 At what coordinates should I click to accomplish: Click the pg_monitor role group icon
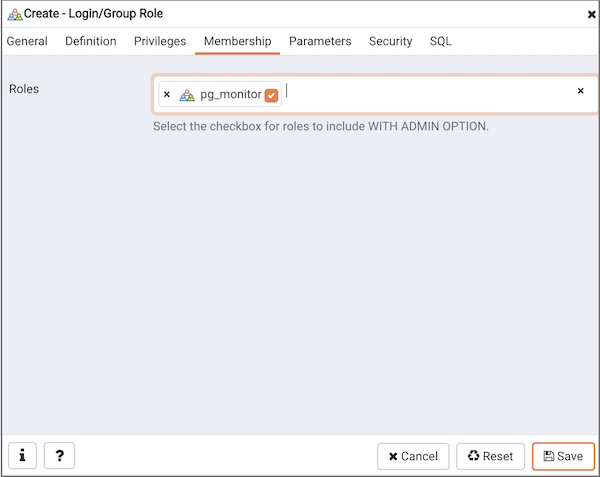point(187,94)
